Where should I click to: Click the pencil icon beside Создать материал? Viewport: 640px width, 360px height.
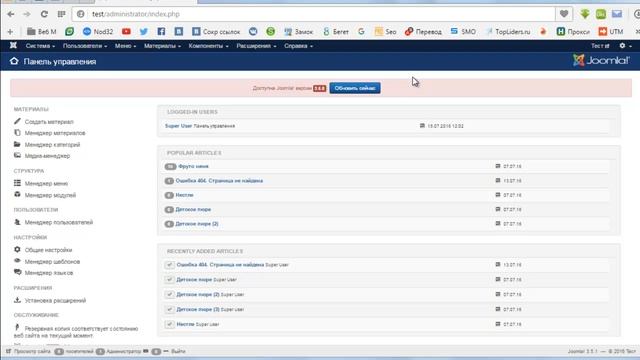[x=17, y=121]
